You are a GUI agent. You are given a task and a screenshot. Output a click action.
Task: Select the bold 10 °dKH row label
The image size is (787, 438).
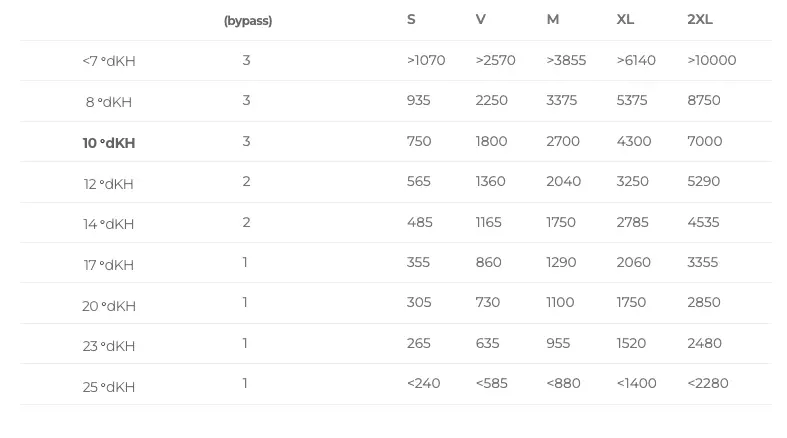(108, 143)
